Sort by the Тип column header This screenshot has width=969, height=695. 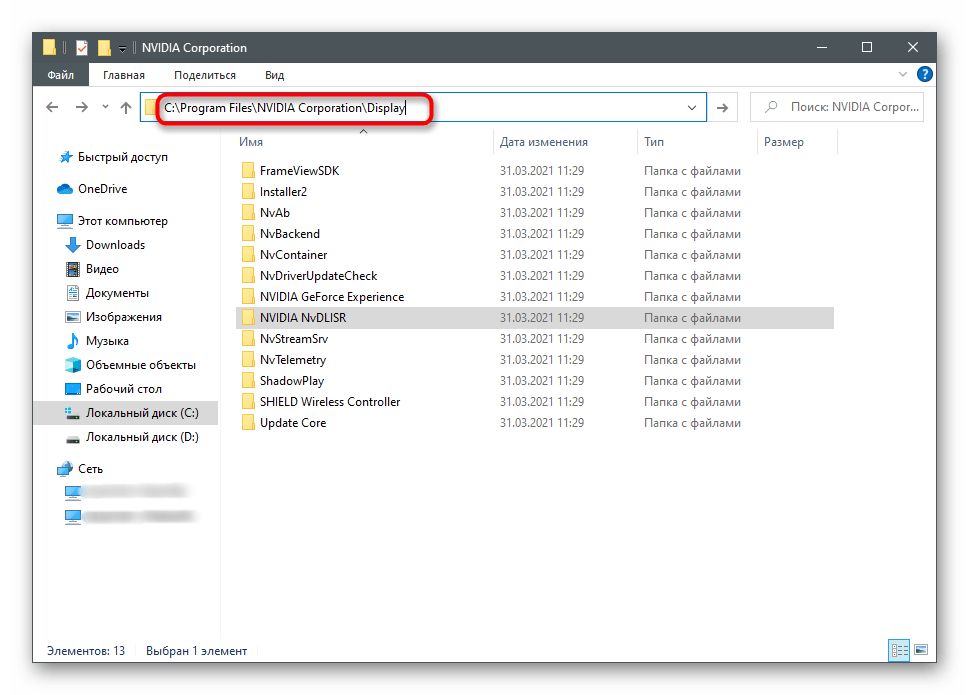pyautogui.click(x=654, y=141)
